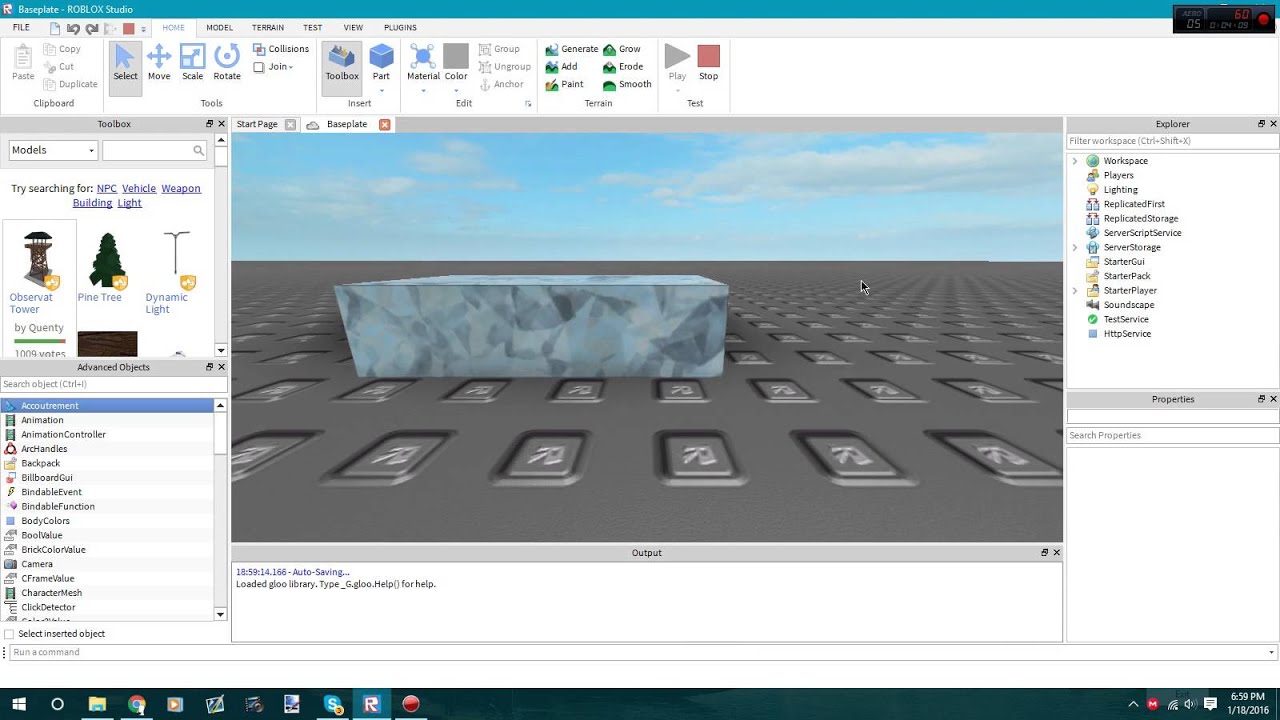Insert a Part with the Part icon
Screen dimensions: 1280x720
pyautogui.click(x=381, y=56)
